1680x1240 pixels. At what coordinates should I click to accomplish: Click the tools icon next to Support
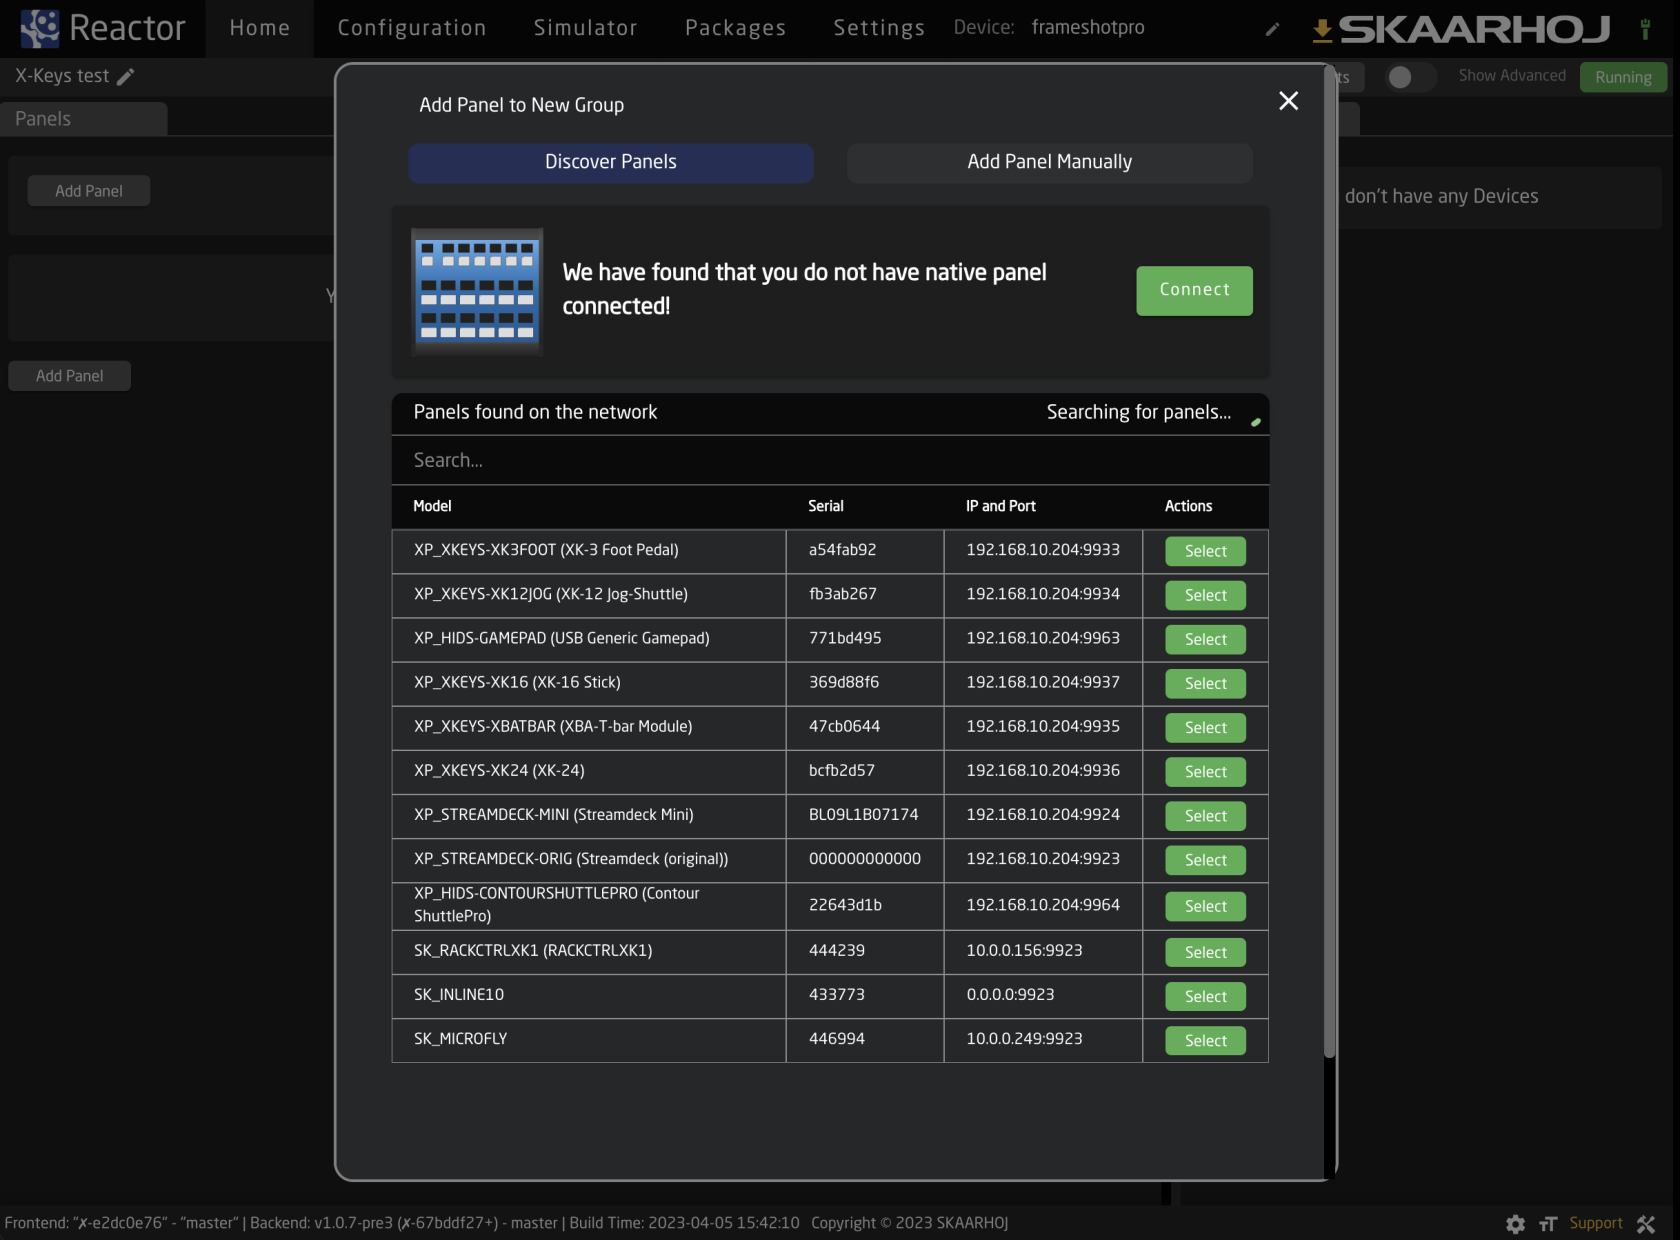1646,1224
